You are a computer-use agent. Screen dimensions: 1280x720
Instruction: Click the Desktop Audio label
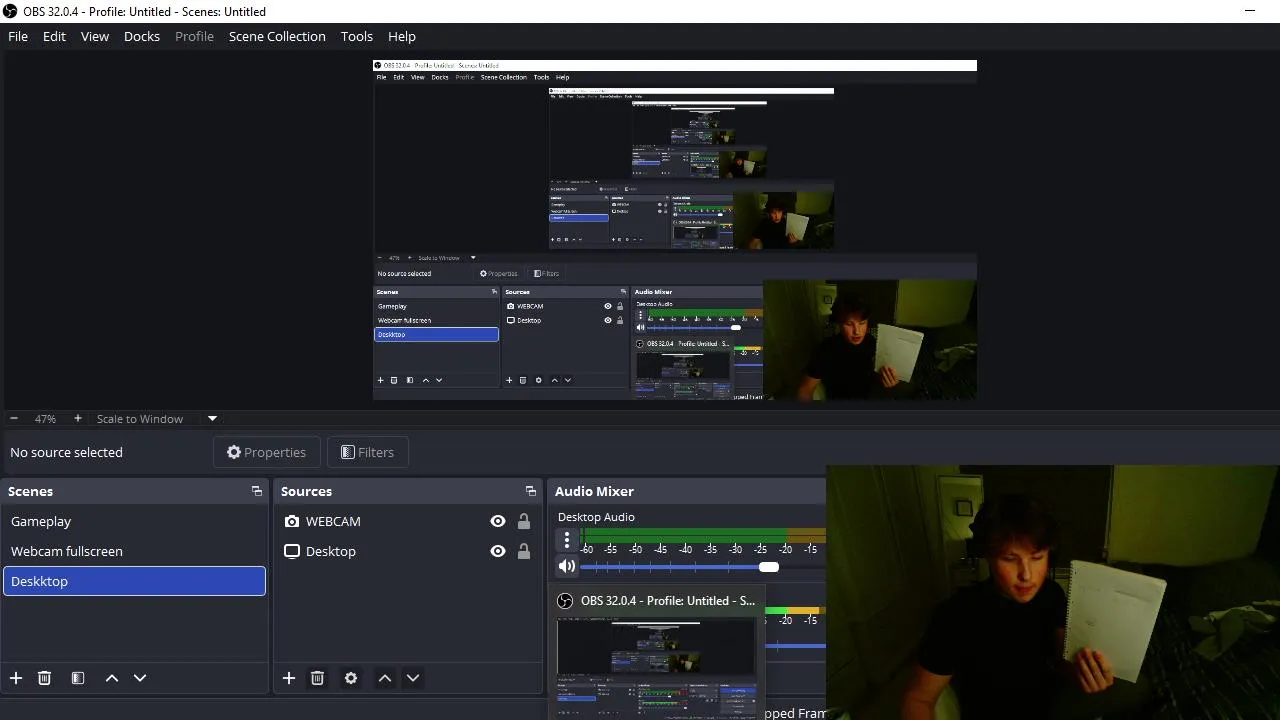596,517
